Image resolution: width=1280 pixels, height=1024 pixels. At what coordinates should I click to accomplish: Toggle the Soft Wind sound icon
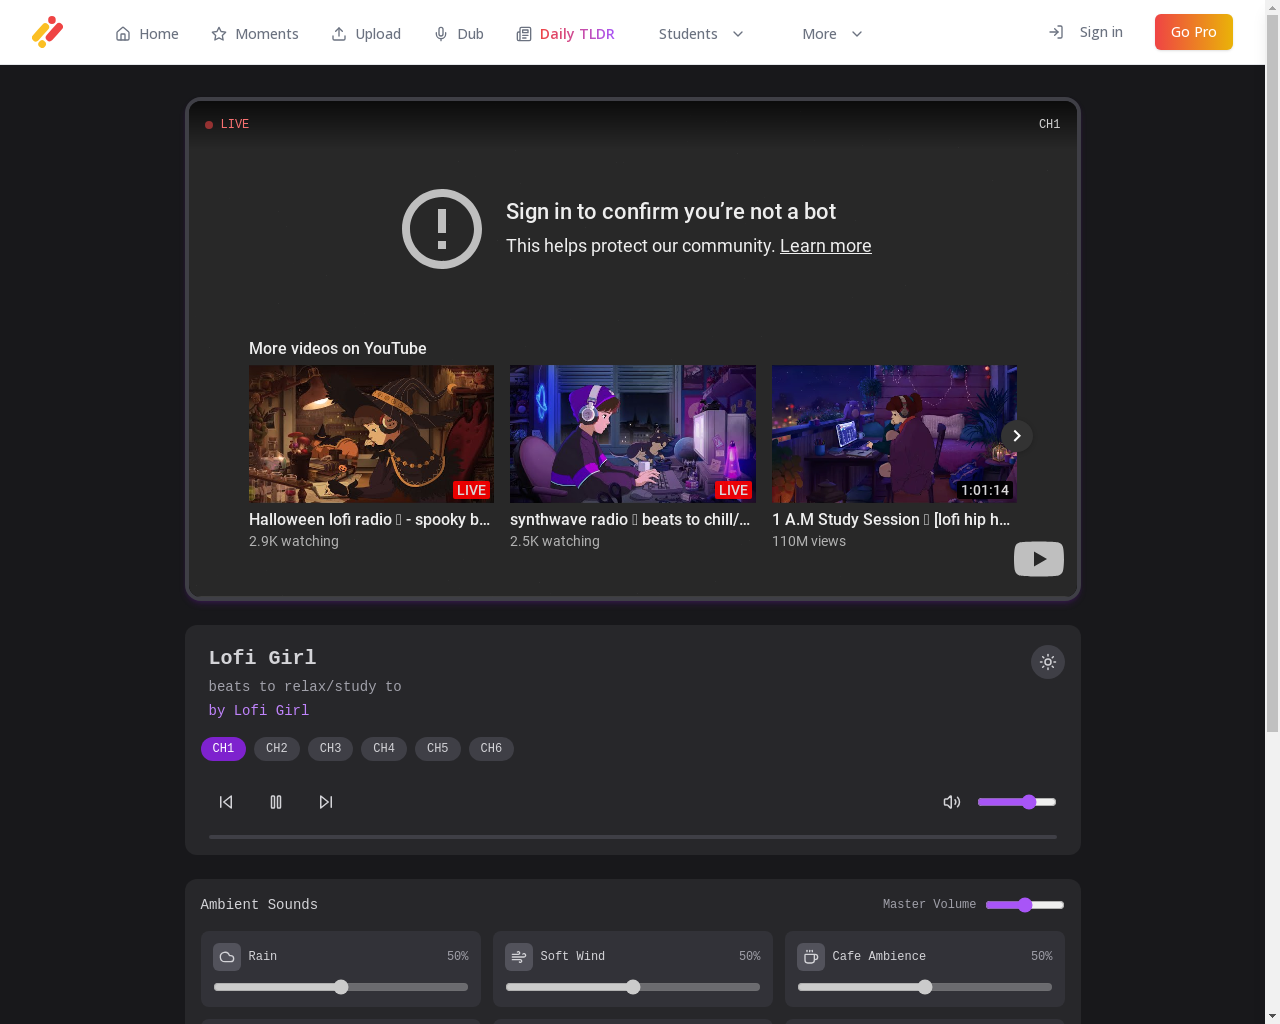(519, 957)
